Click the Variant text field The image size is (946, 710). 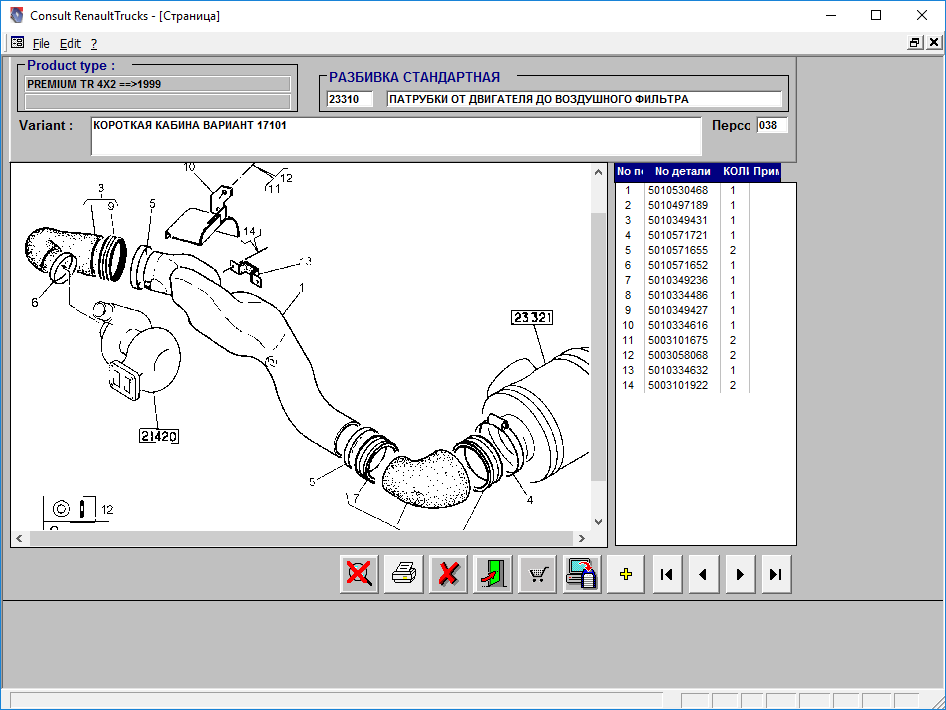(x=396, y=135)
